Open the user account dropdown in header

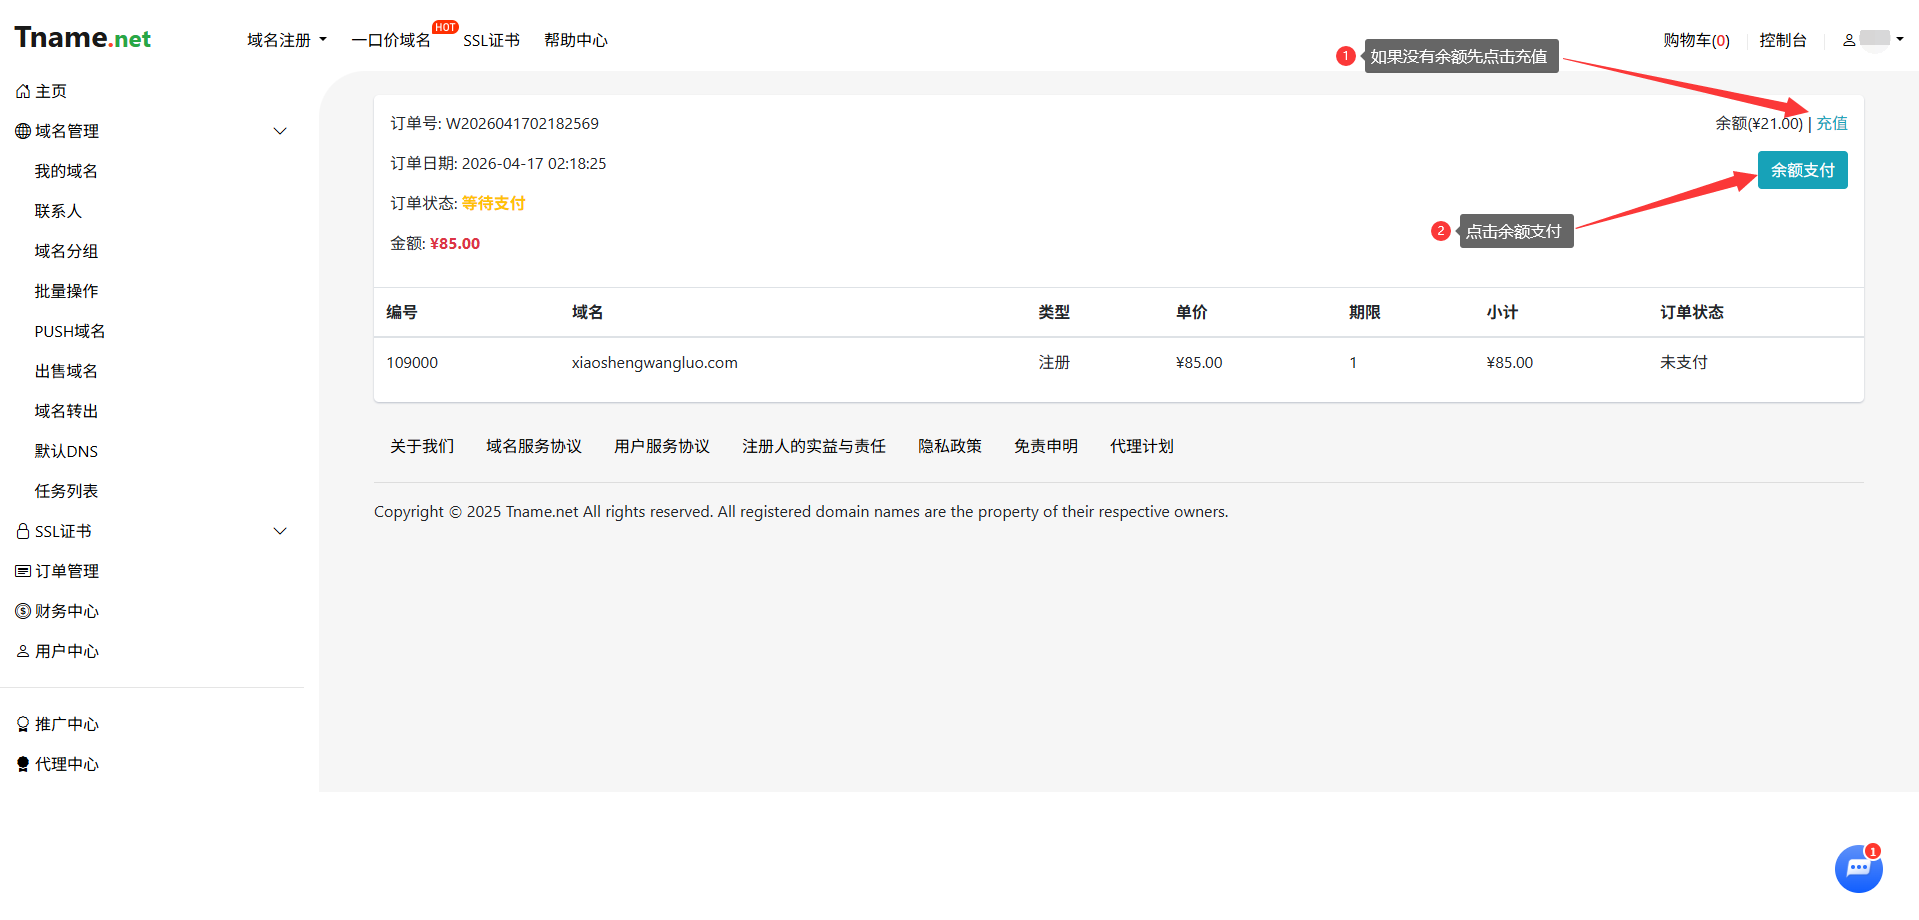pos(1873,40)
